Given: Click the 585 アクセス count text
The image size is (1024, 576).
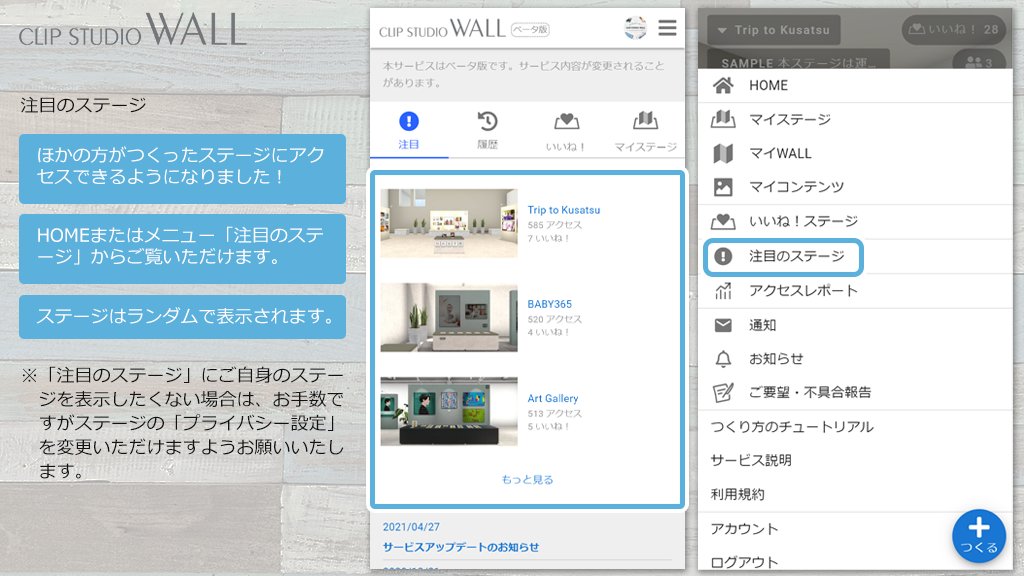Looking at the screenshot, I should pyautogui.click(x=554, y=225).
